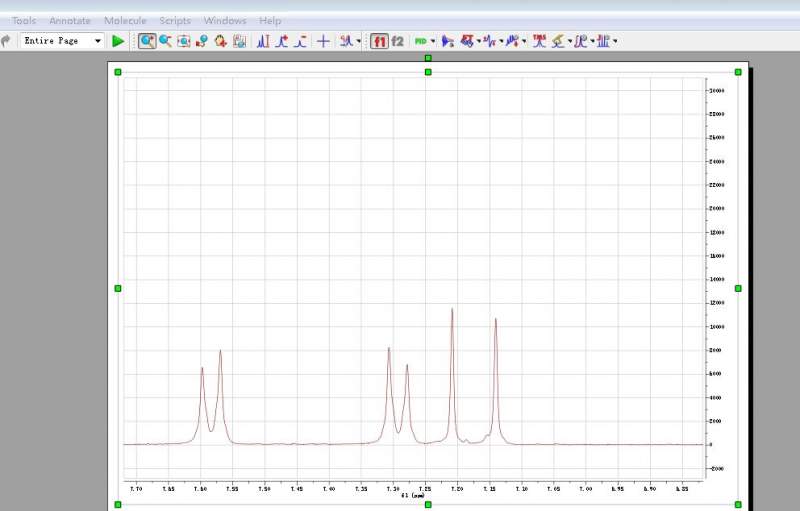800x511 pixels.
Task: Expand the last toolbar icon's dropdown arrow
Action: click(x=615, y=41)
